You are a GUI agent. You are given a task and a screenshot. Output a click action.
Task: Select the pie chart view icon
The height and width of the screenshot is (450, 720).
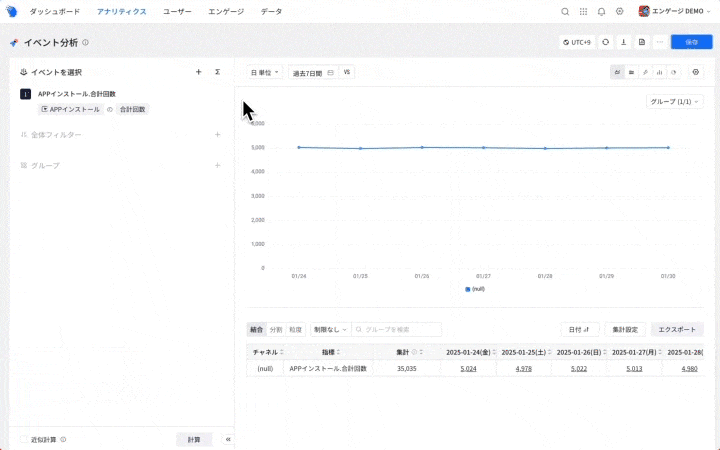point(674,72)
